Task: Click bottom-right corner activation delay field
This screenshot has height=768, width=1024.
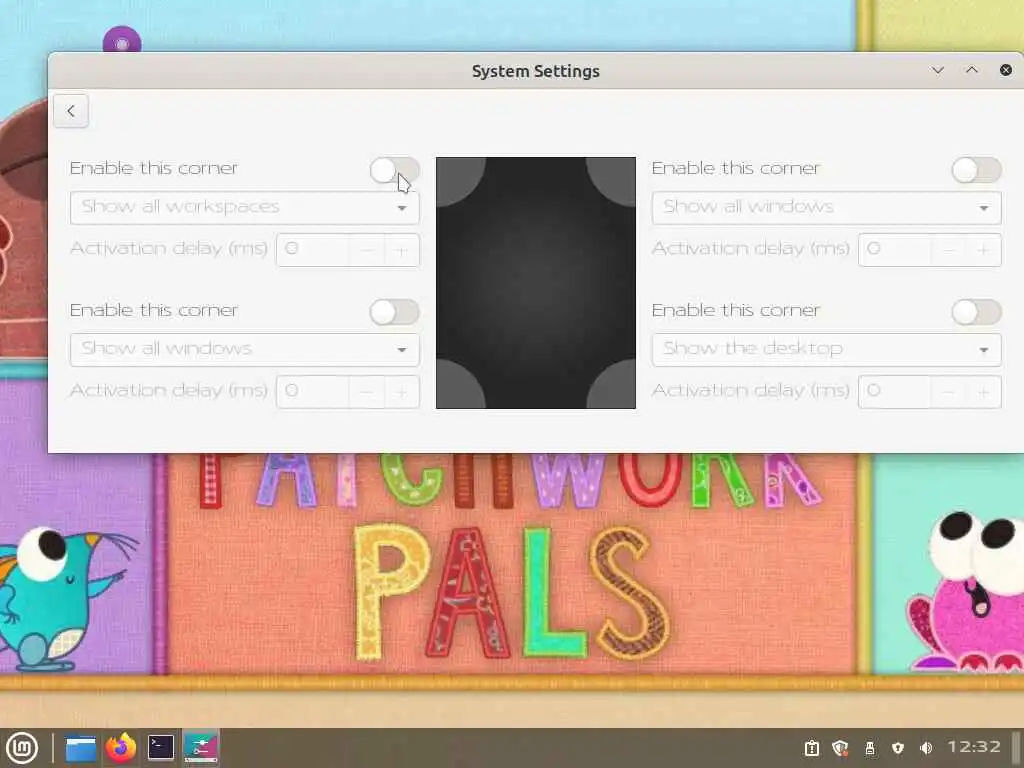Action: click(x=895, y=392)
